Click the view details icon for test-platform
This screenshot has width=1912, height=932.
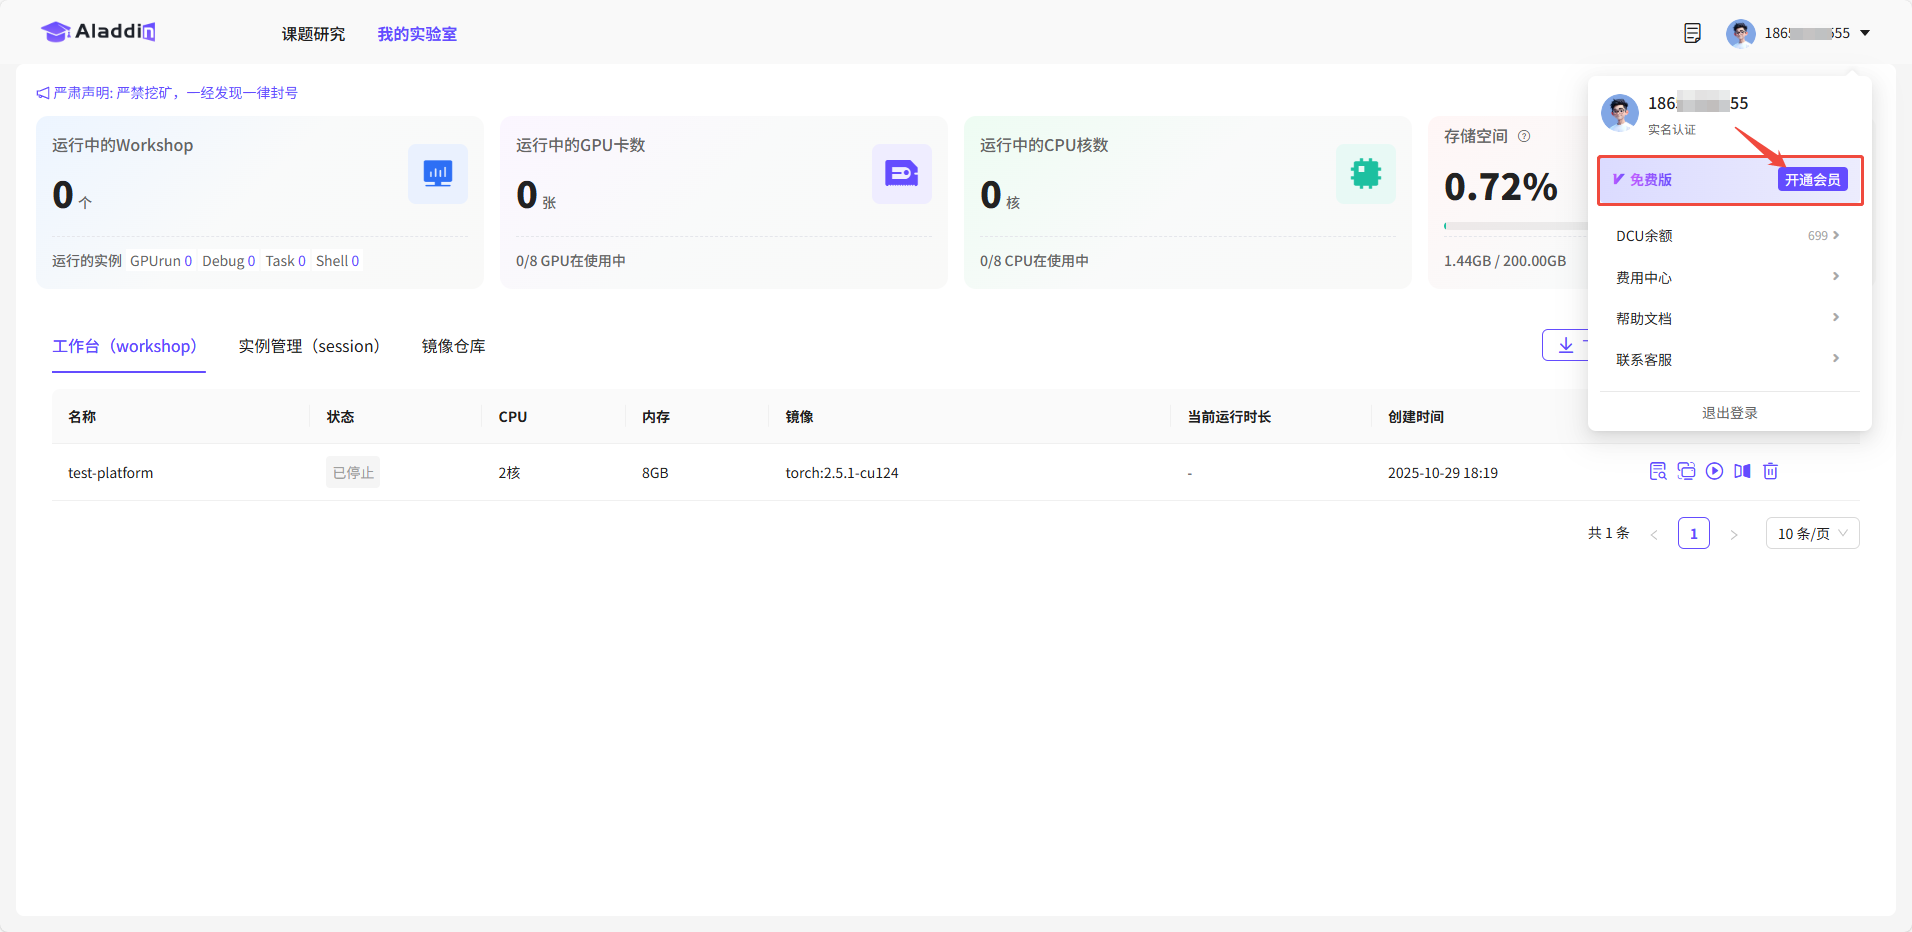(x=1657, y=471)
